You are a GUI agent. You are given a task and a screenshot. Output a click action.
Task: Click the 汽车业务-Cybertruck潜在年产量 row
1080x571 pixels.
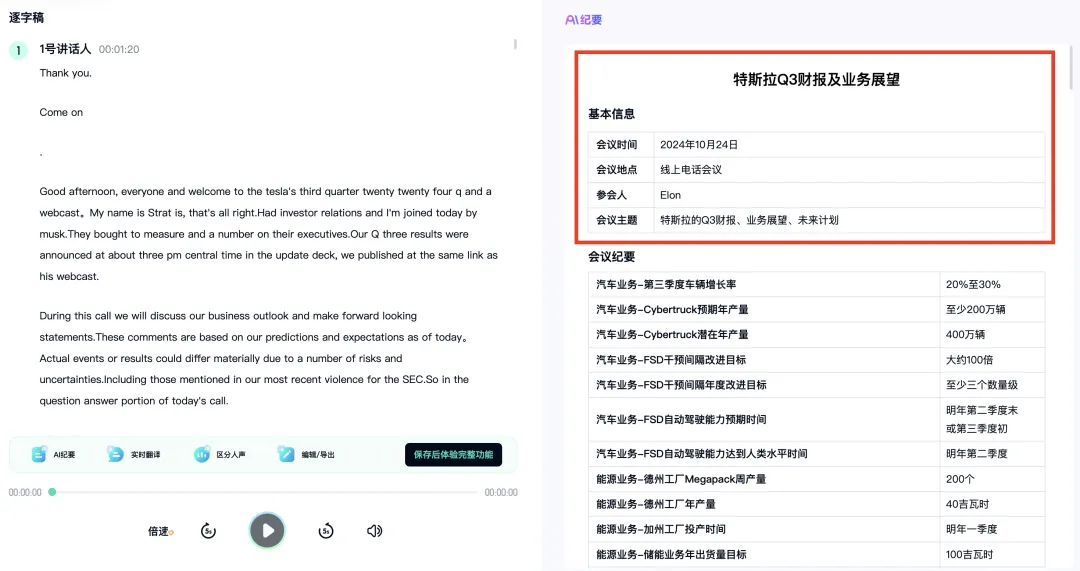coord(816,335)
